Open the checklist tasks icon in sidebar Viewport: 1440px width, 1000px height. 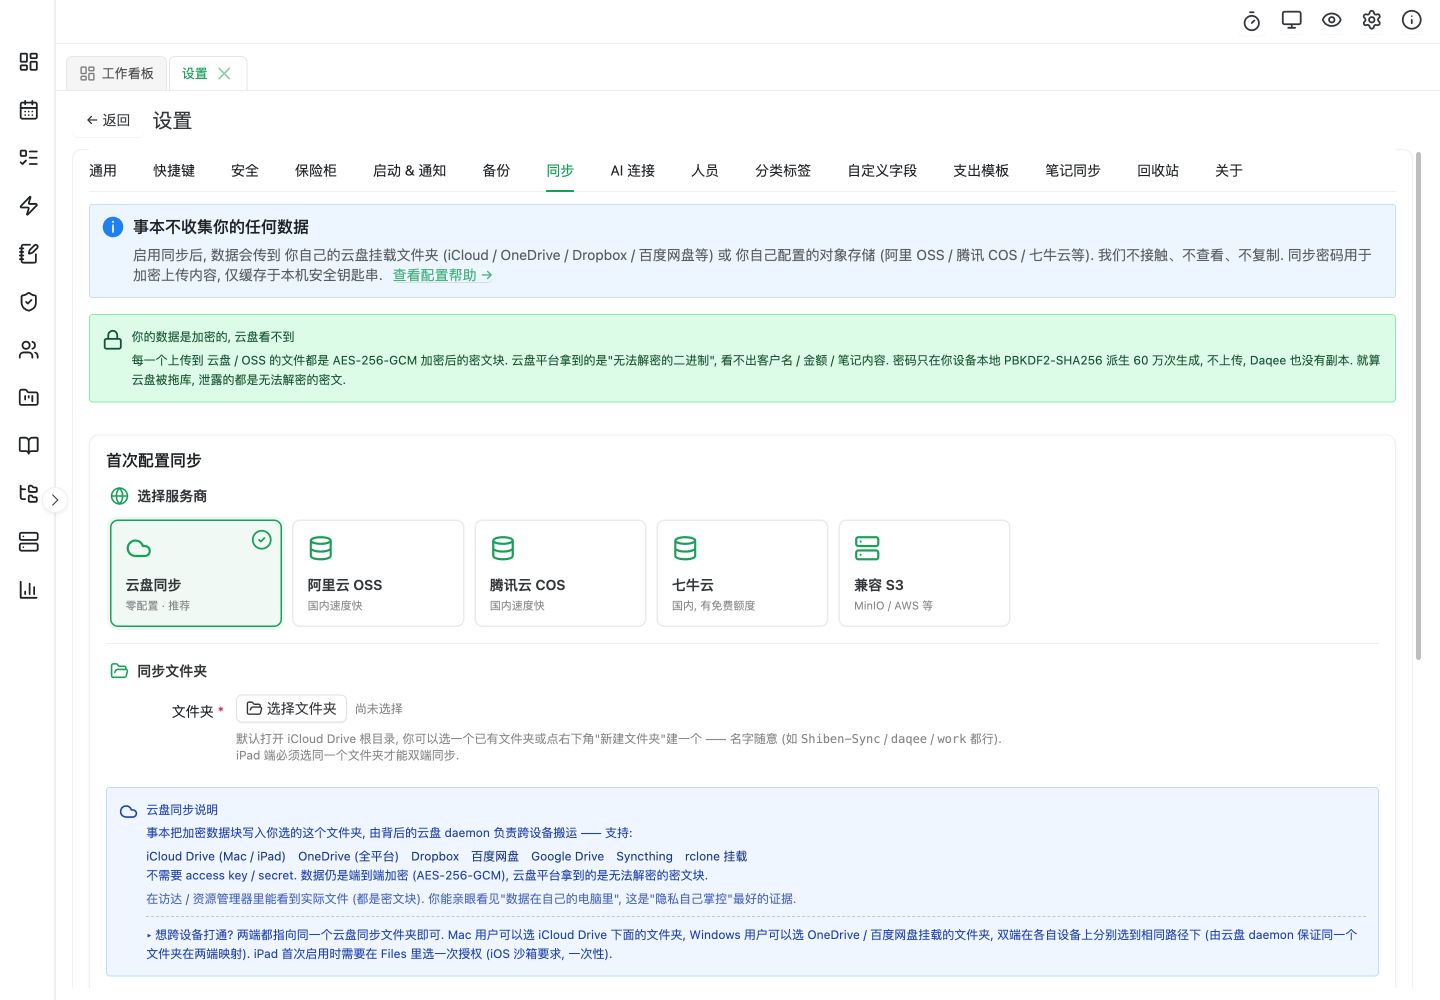pos(29,158)
